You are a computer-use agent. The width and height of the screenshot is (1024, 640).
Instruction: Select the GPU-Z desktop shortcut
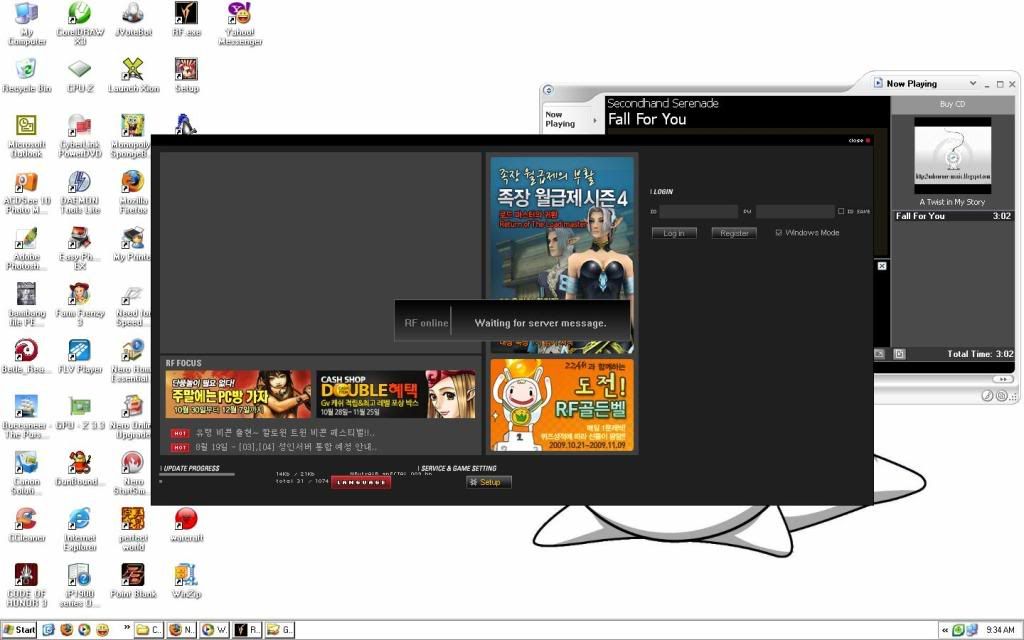coord(80,412)
